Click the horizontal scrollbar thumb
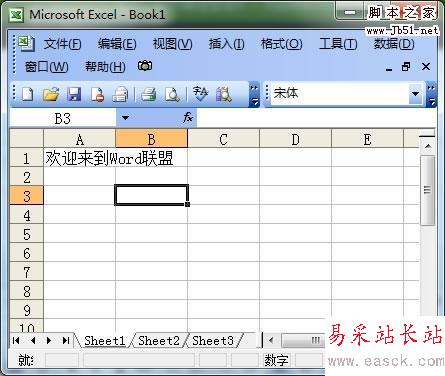The width and height of the screenshot is (445, 376). [x=303, y=341]
